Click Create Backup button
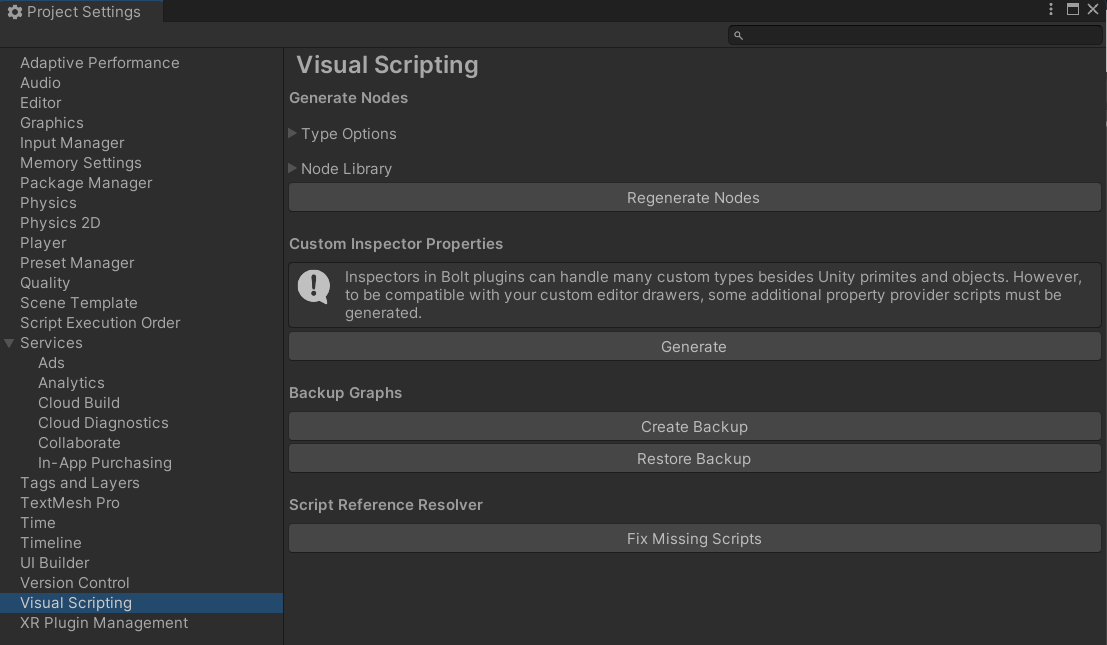Viewport: 1107px width, 645px height. coord(694,427)
